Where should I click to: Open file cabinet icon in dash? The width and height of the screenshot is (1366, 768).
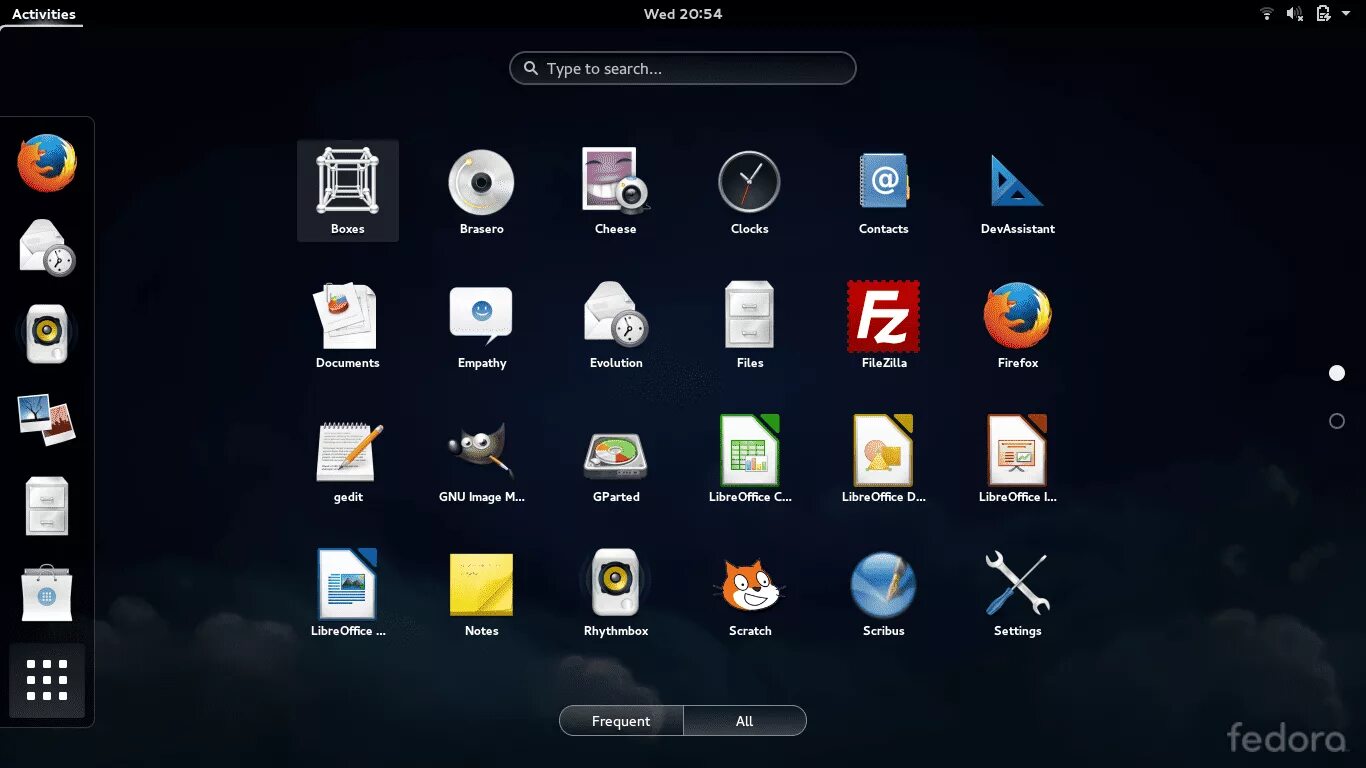point(47,506)
